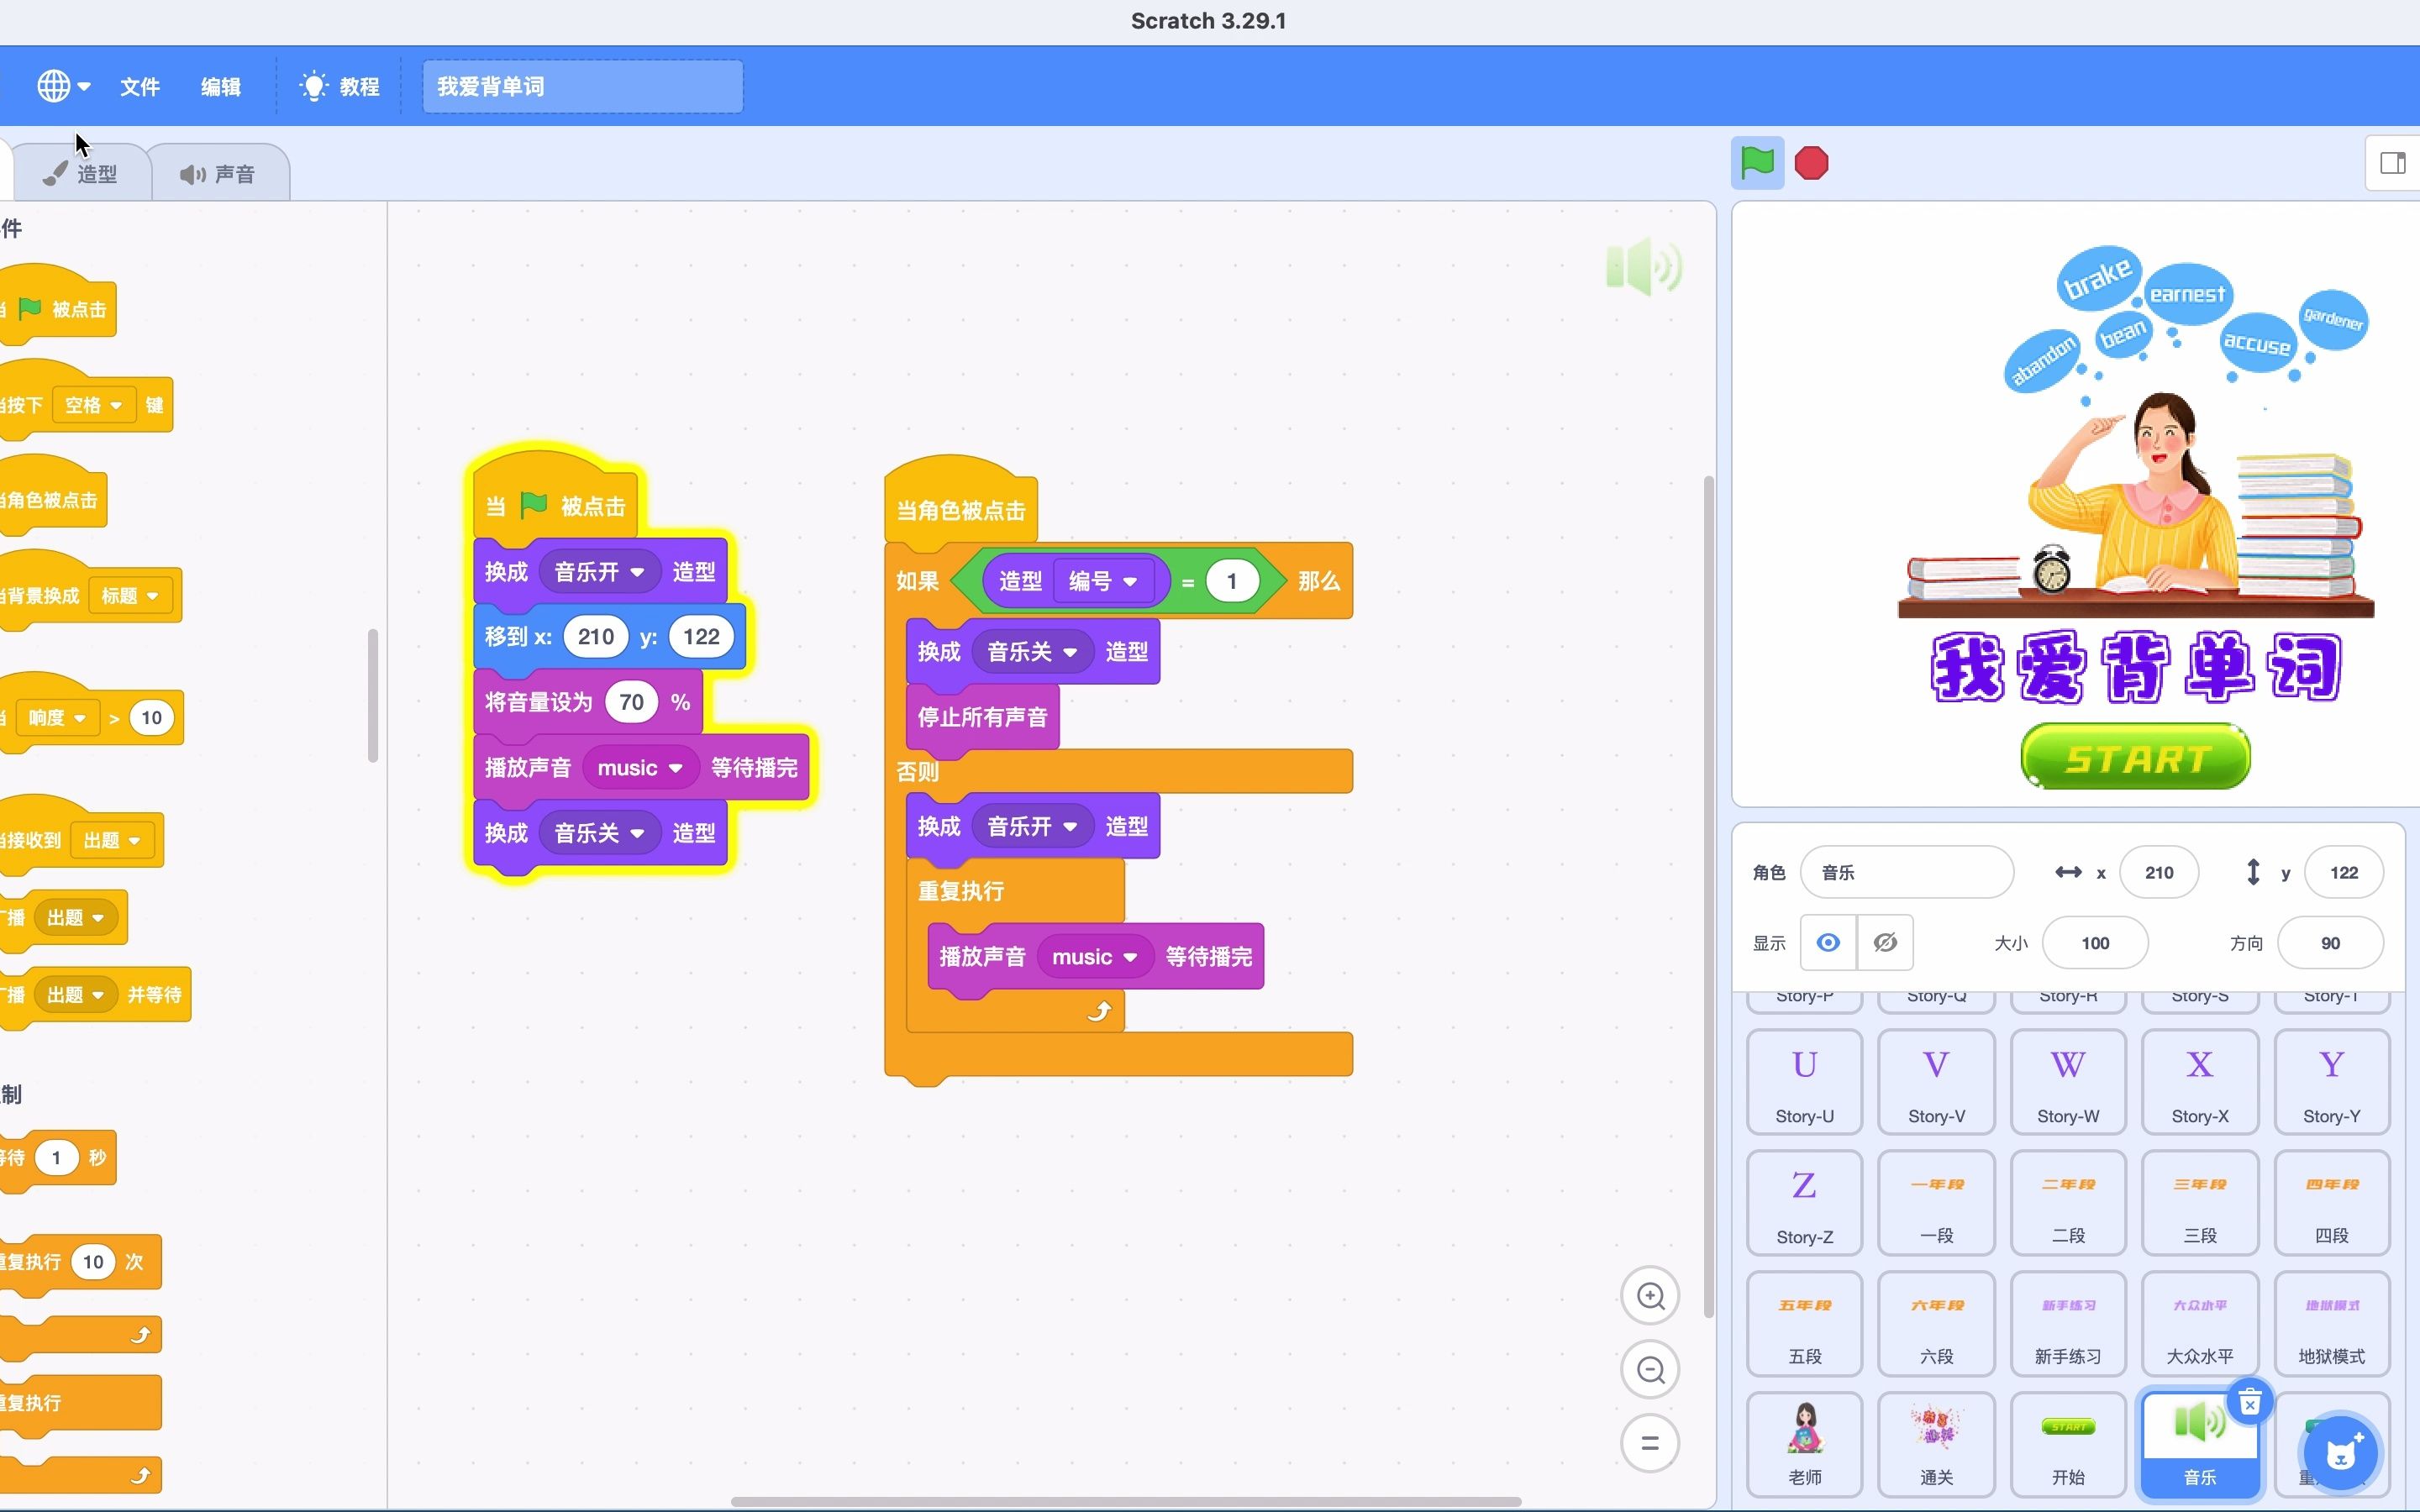This screenshot has width=2420, height=1512.
Task: Open music sound dropdown in green flag script
Action: [640, 768]
